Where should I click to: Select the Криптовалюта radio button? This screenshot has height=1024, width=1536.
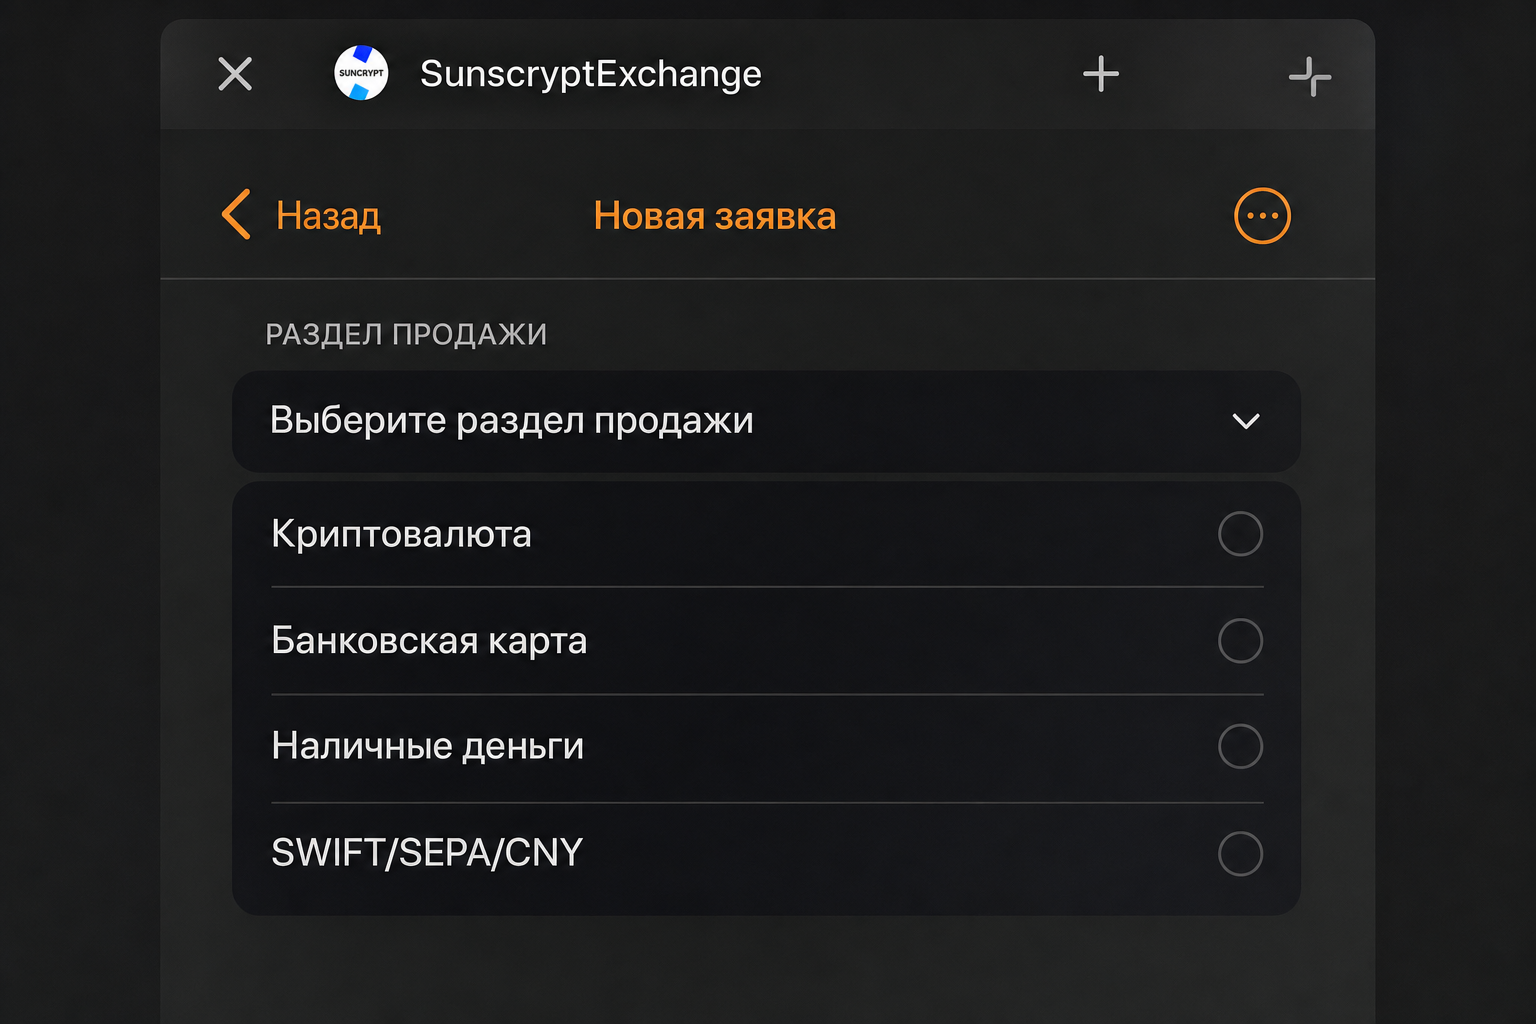click(x=1240, y=534)
